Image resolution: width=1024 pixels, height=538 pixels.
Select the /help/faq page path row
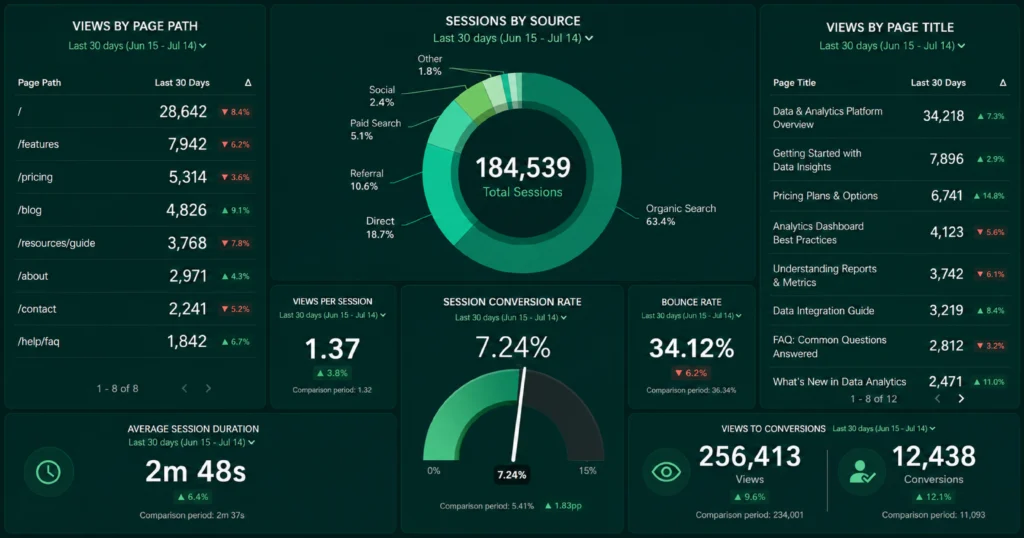pyautogui.click(x=135, y=341)
